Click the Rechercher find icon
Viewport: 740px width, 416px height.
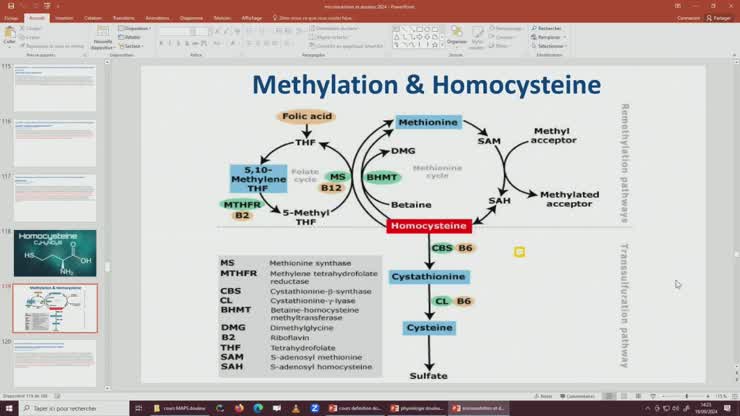(x=548, y=28)
